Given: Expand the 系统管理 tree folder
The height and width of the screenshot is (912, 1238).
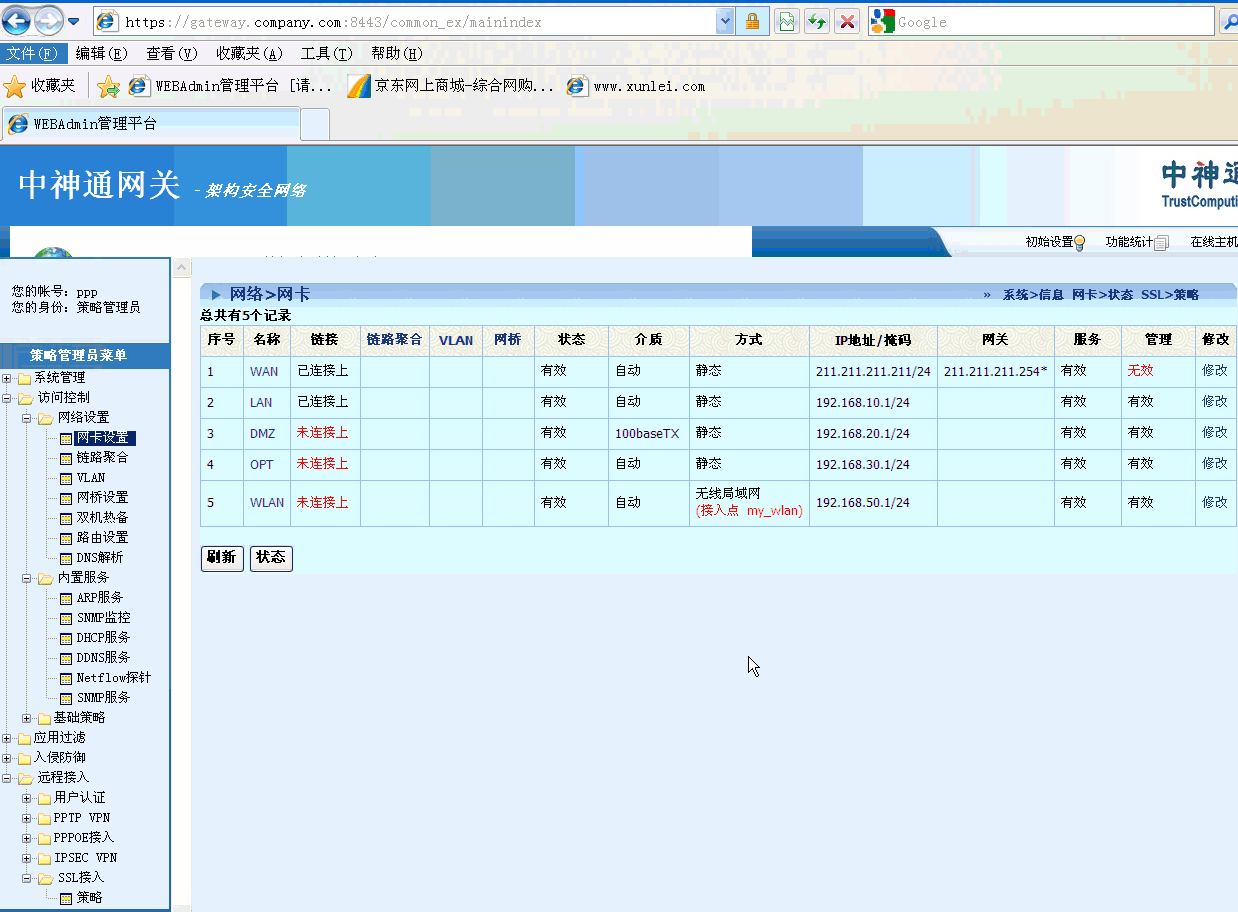Looking at the screenshot, I should tap(8, 378).
